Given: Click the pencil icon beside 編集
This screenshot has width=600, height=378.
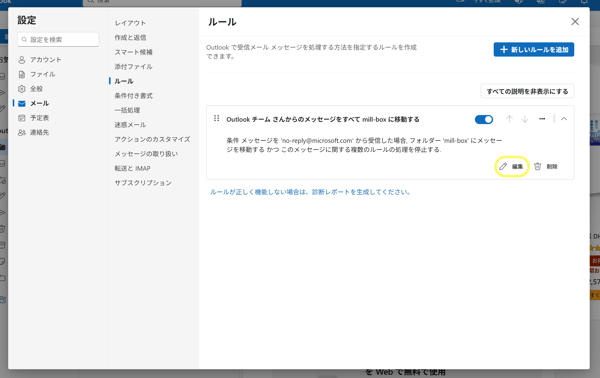Looking at the screenshot, I should pos(503,166).
